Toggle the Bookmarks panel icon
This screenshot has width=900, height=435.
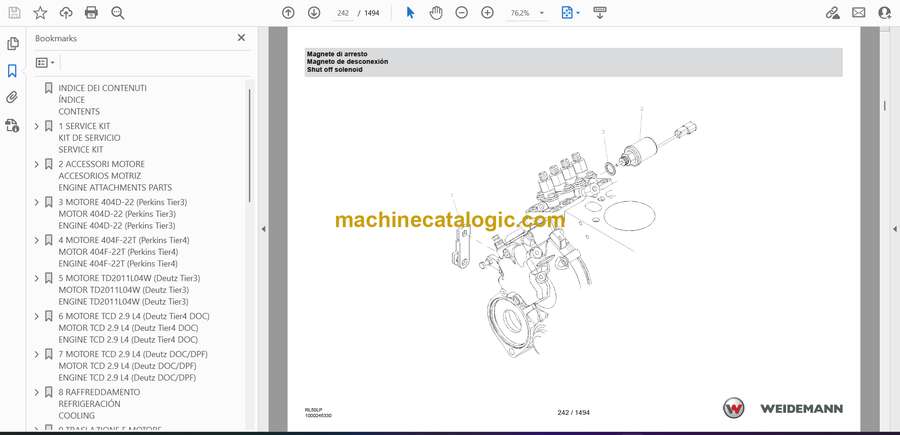pos(12,71)
